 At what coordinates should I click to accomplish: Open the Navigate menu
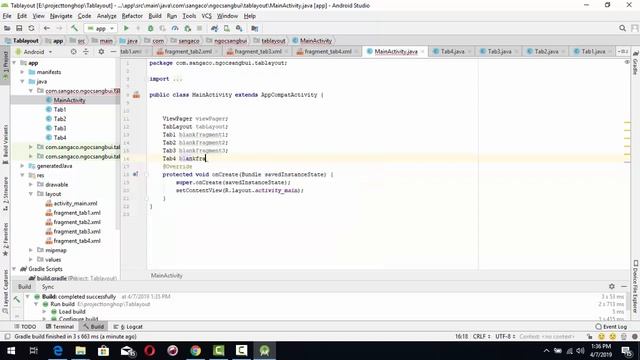pos(61,16)
